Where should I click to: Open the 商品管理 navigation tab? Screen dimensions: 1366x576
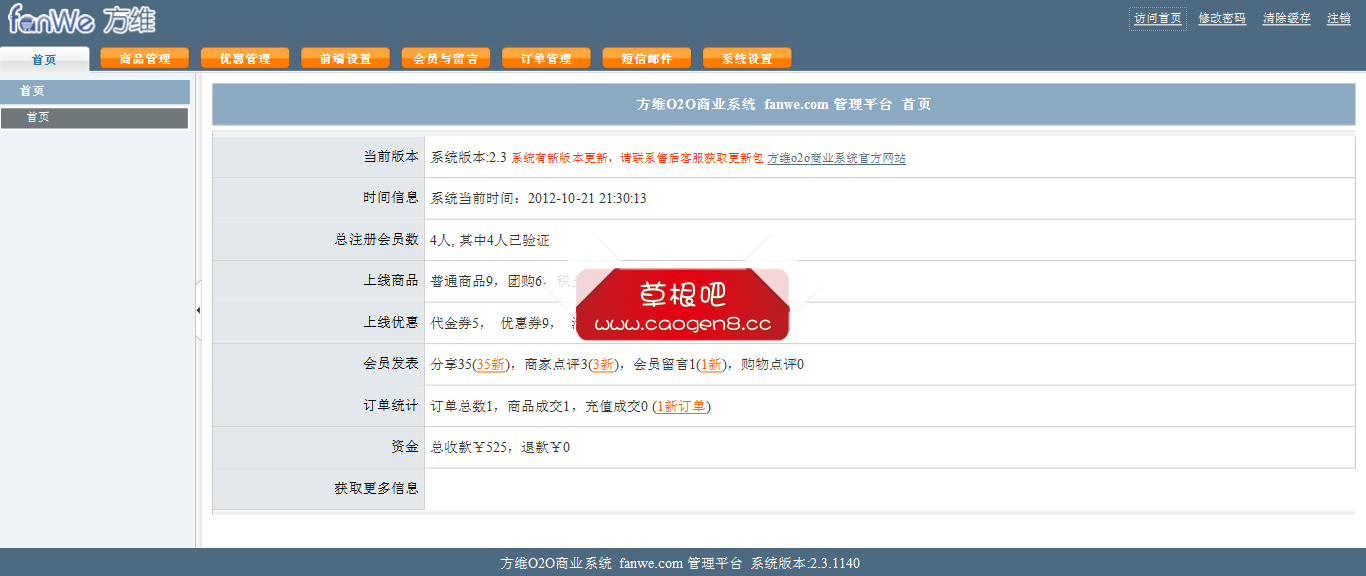click(x=145, y=57)
